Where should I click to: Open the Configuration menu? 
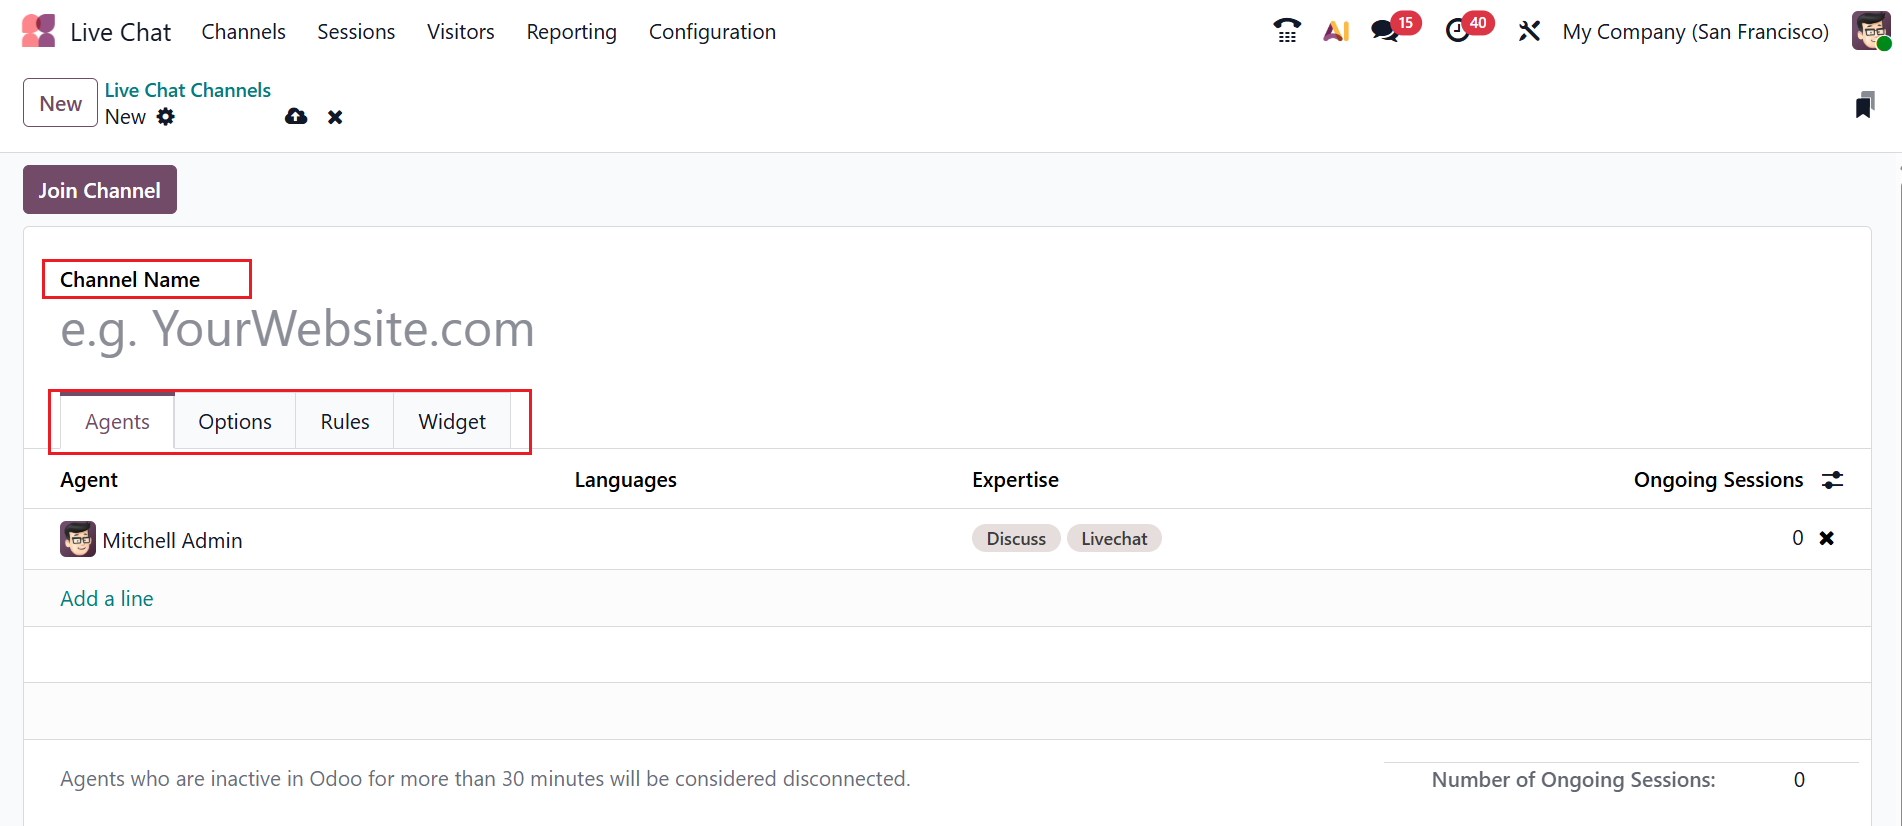[712, 32]
